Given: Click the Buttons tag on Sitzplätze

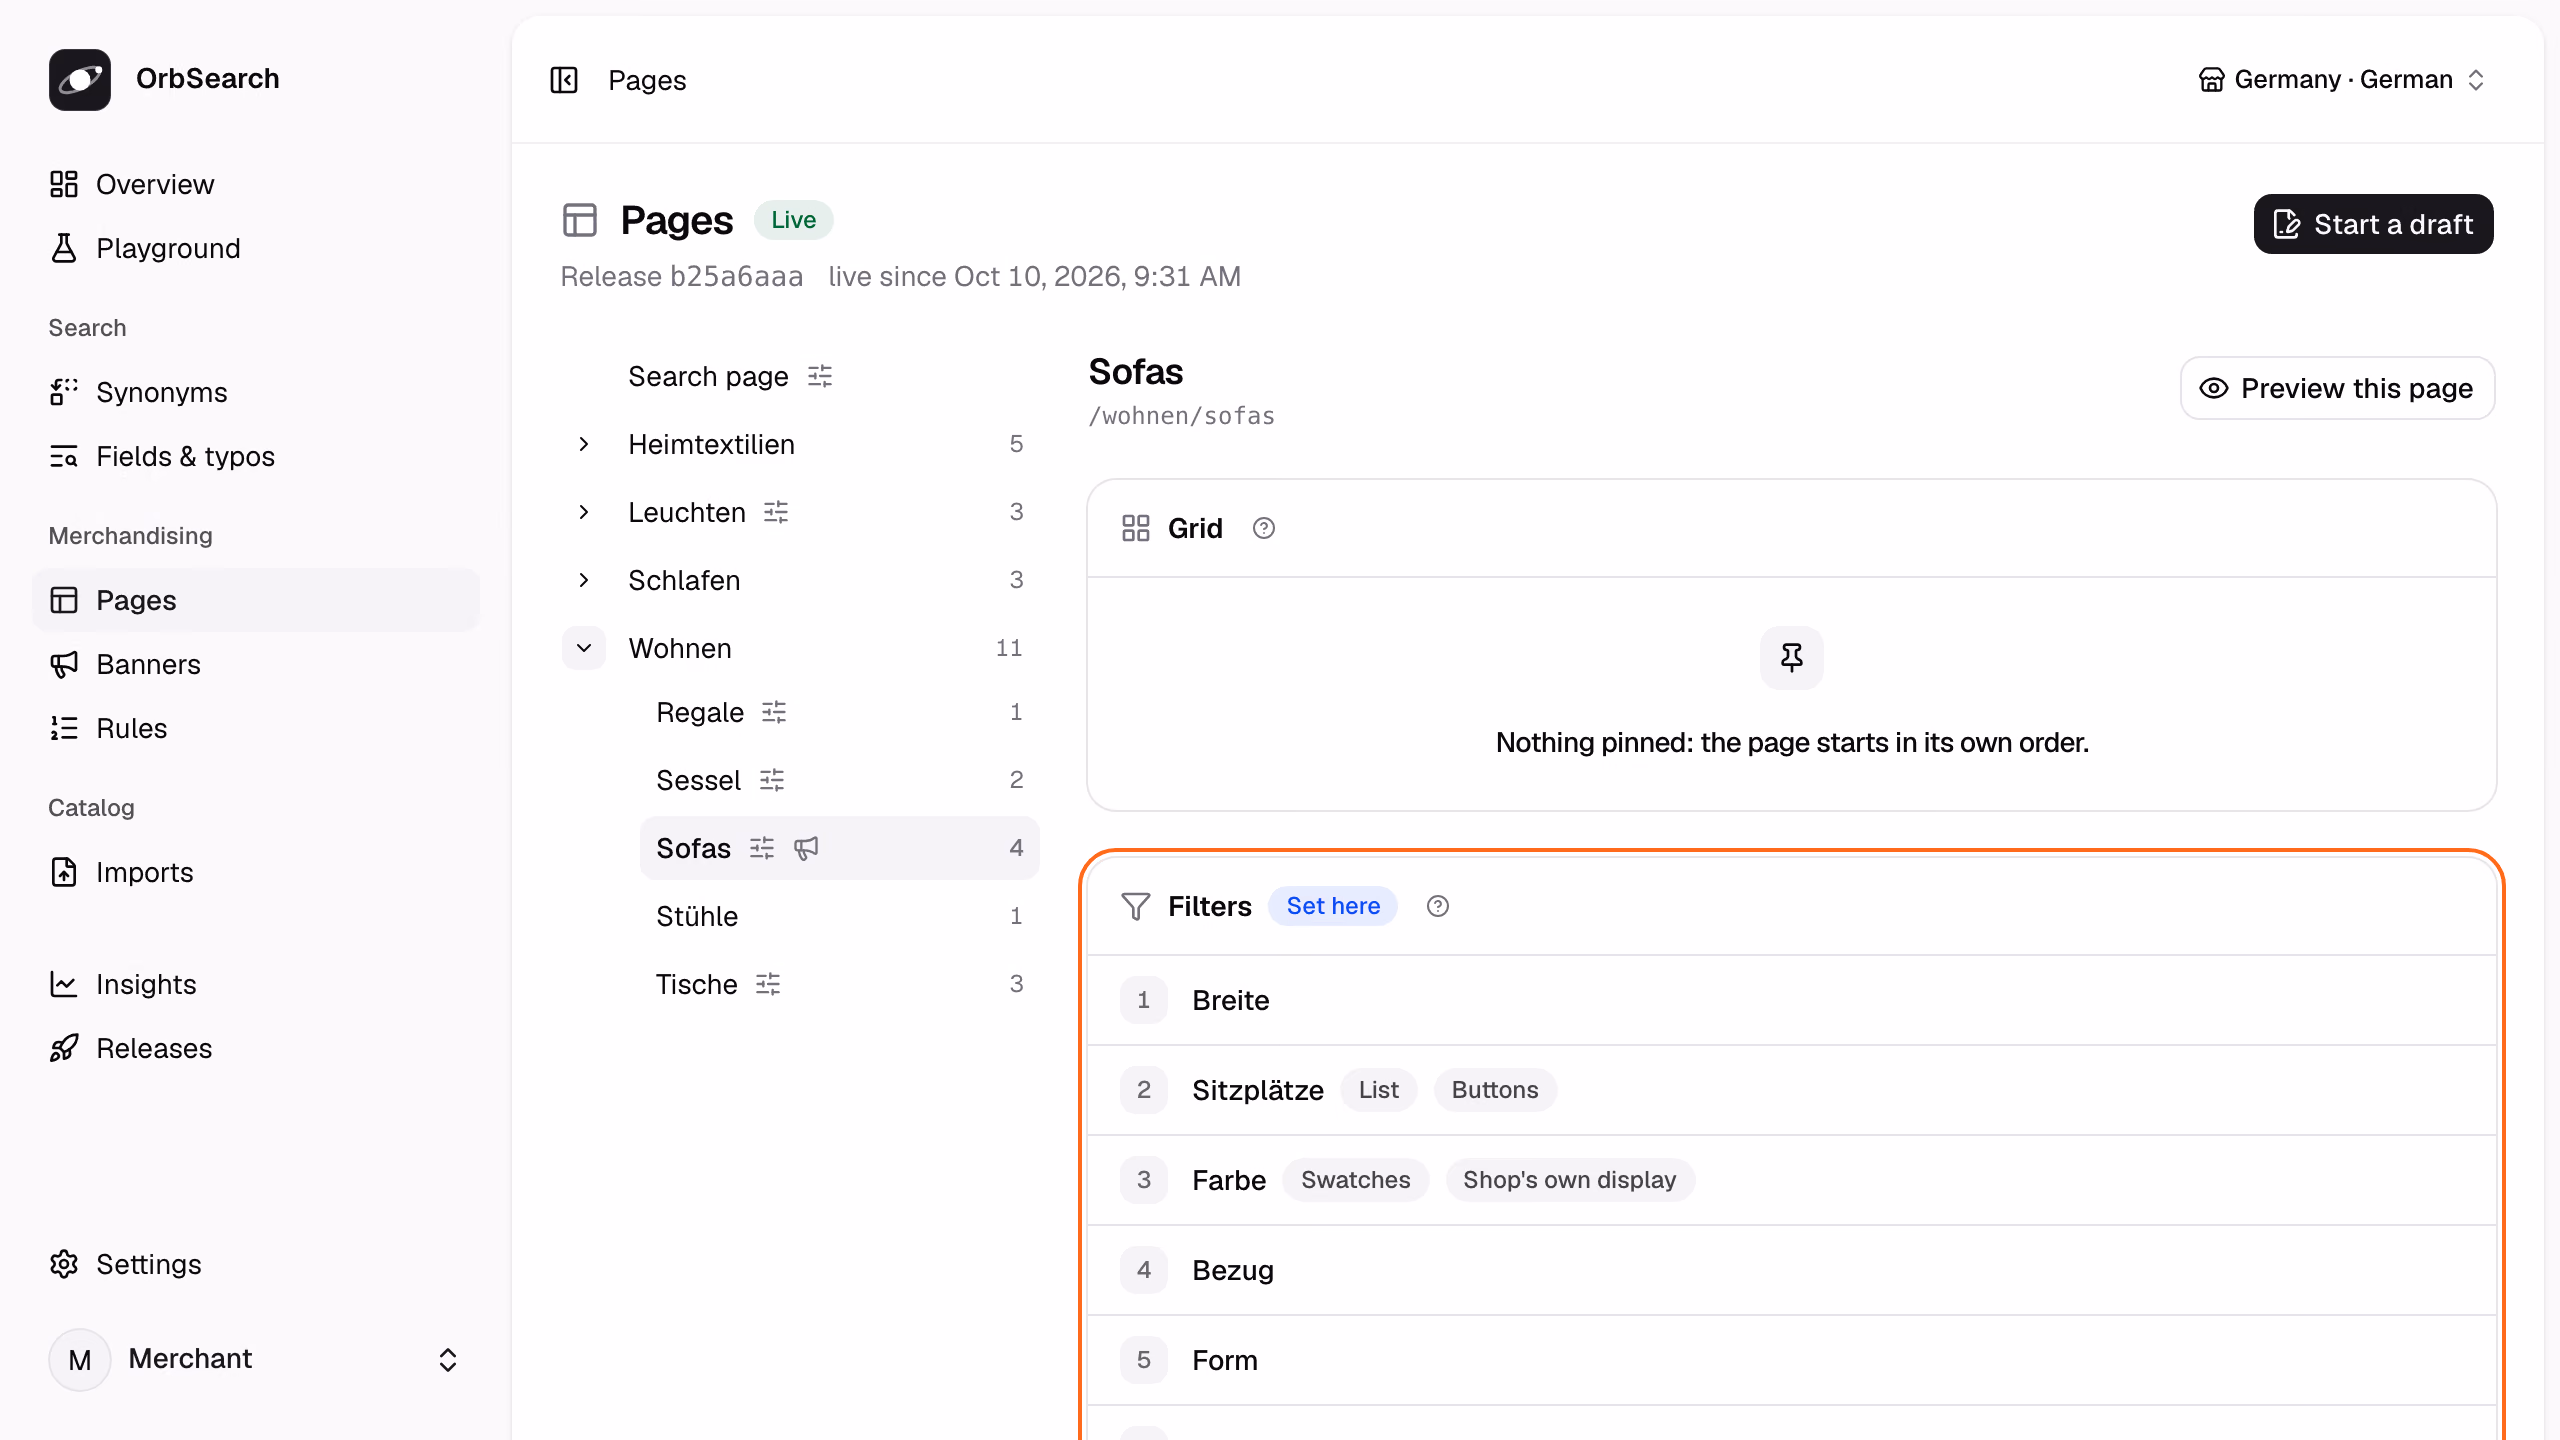Looking at the screenshot, I should (1495, 1090).
